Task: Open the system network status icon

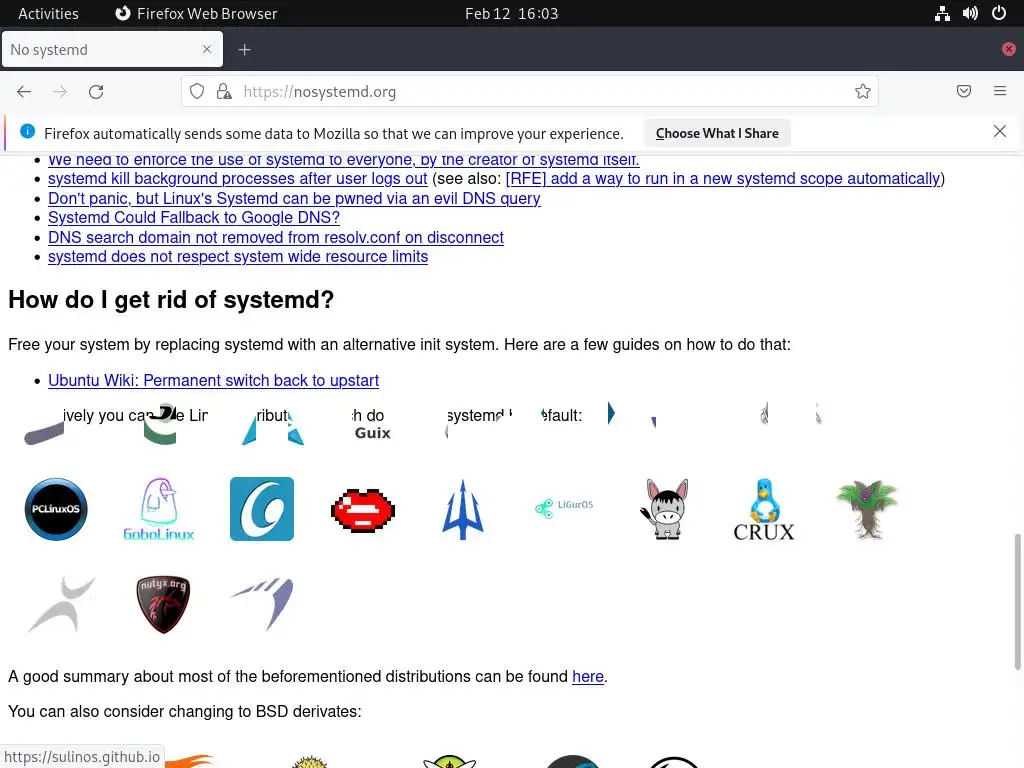Action: (x=942, y=13)
